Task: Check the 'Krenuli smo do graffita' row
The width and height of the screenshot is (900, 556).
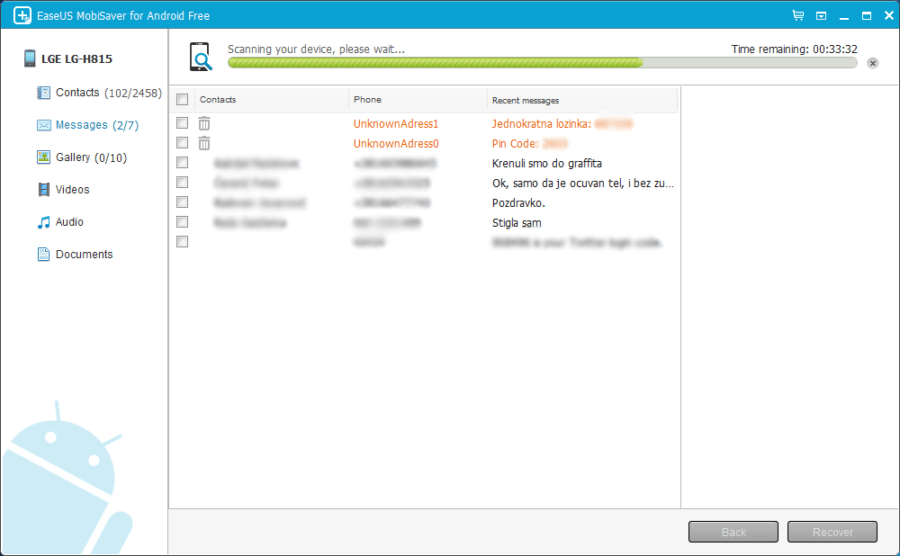Action: (x=182, y=162)
